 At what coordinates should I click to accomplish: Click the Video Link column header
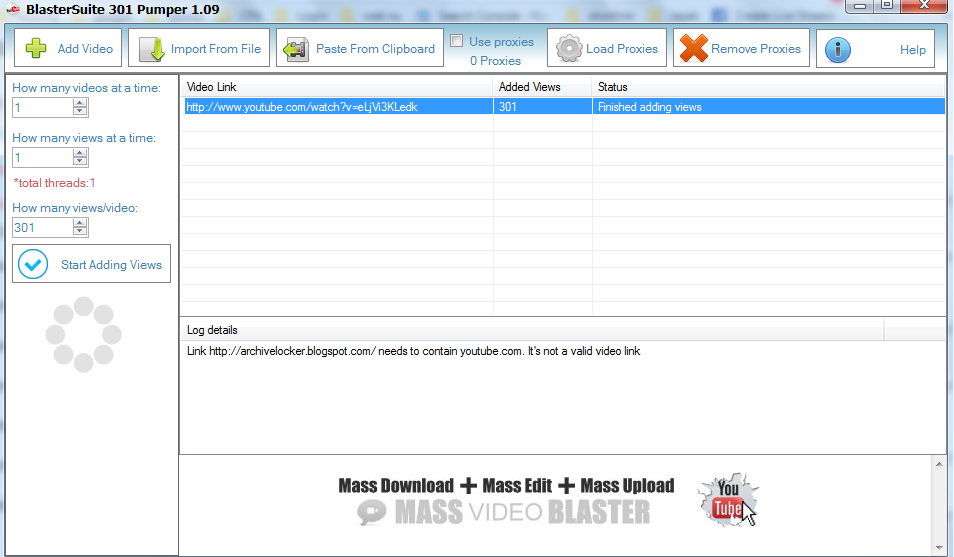(336, 87)
